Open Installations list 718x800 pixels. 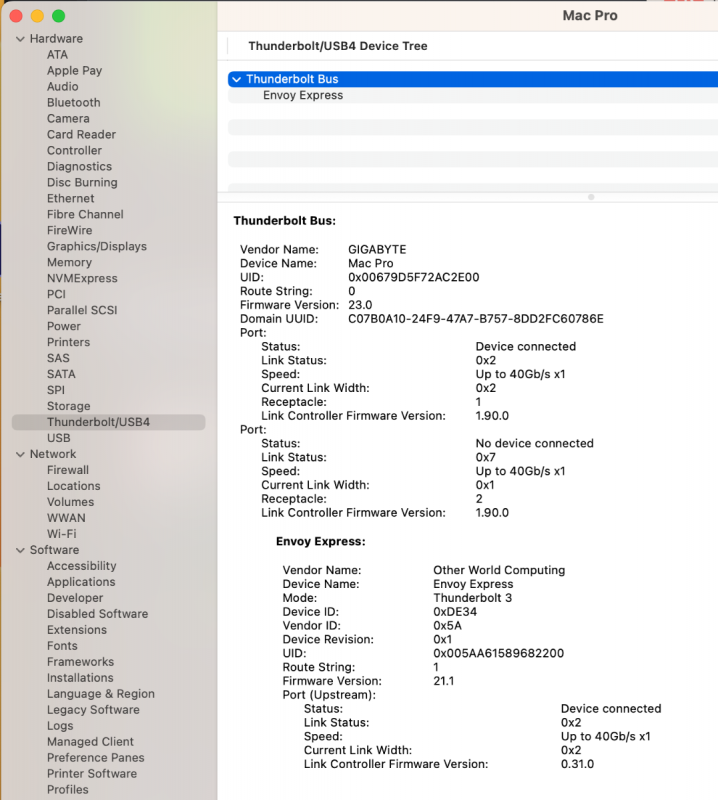[x=80, y=678]
